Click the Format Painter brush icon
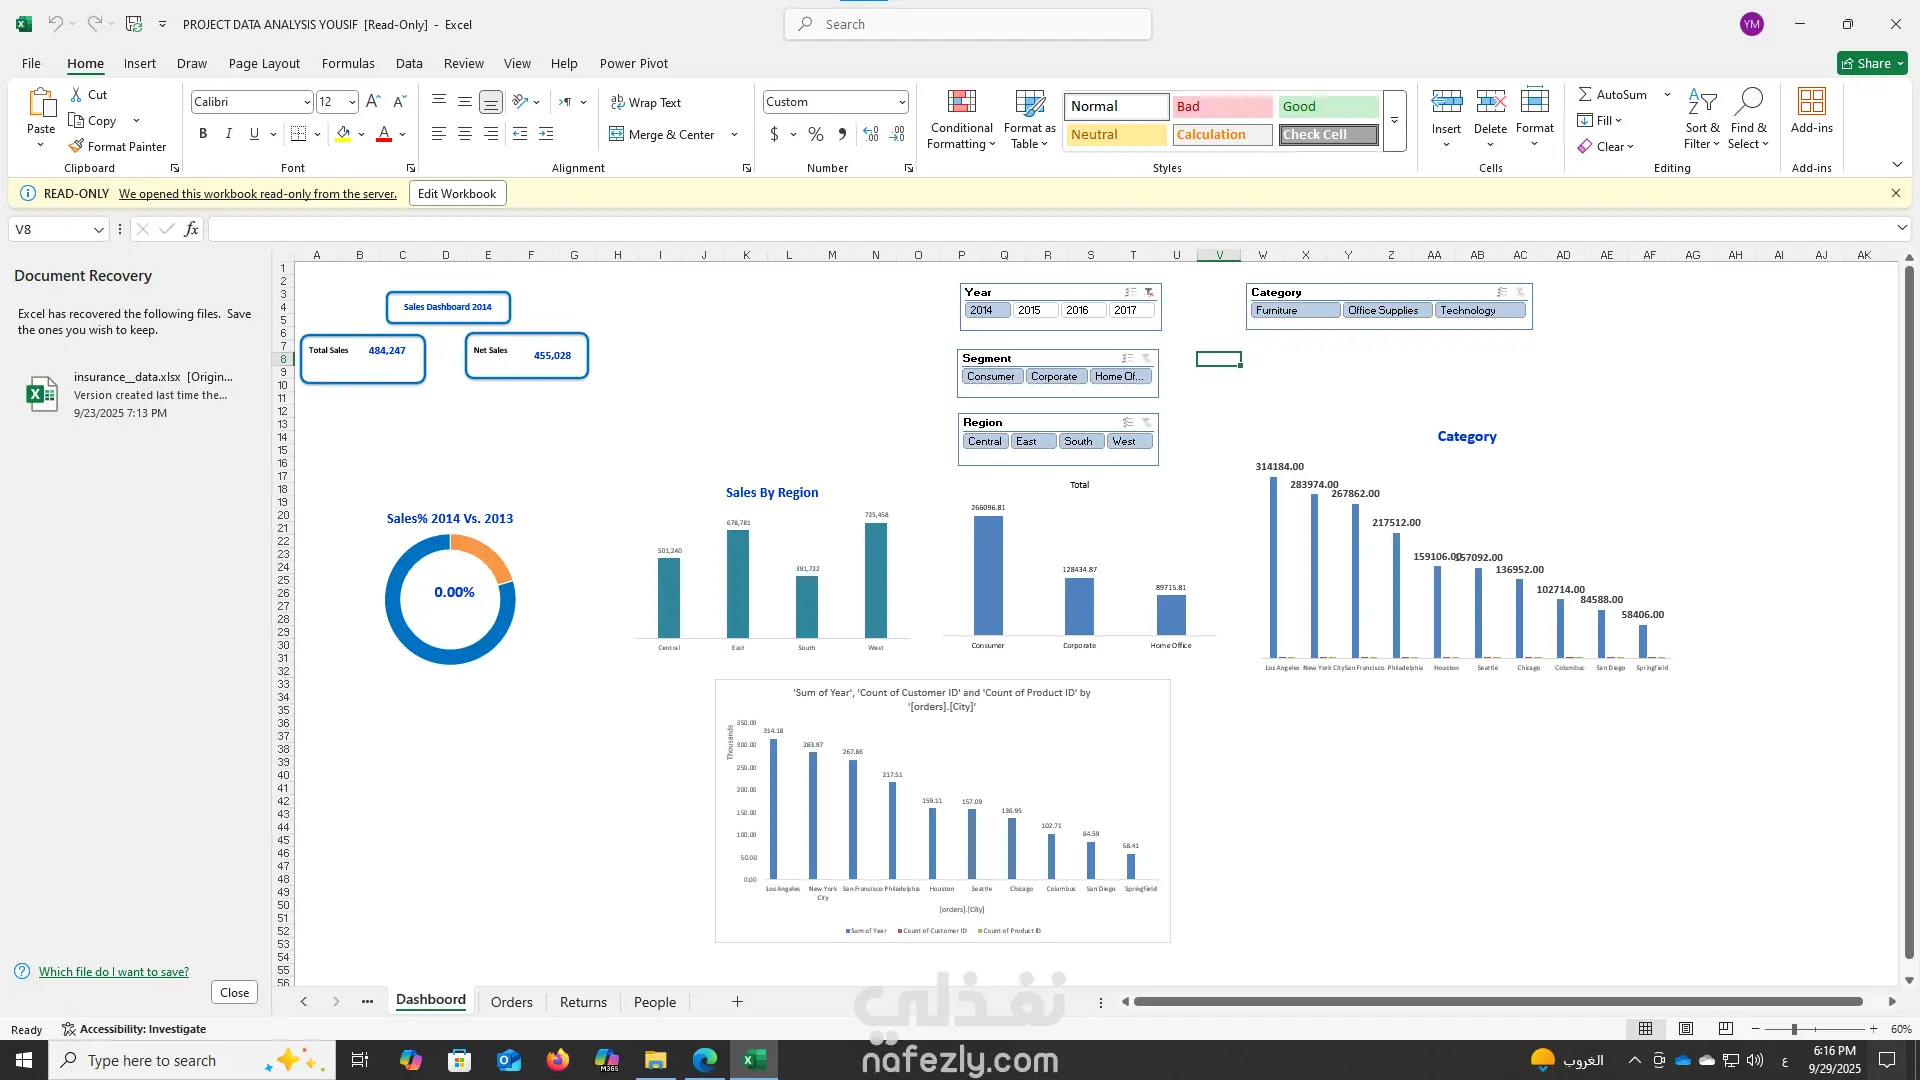The image size is (1920, 1080). tap(76, 146)
